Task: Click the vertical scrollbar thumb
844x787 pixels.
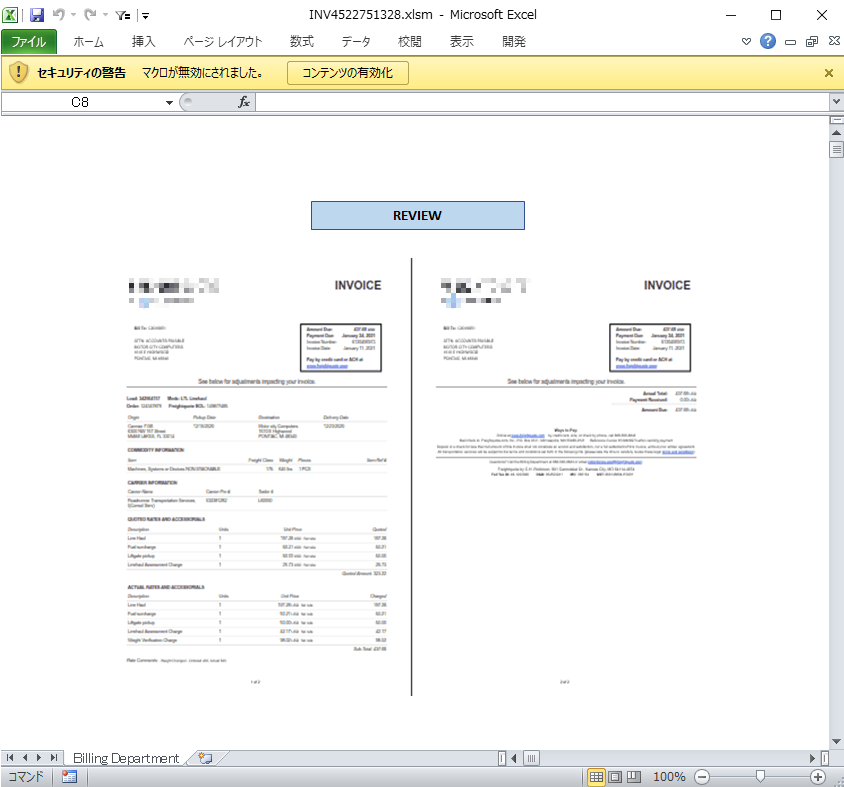Action: (x=836, y=149)
